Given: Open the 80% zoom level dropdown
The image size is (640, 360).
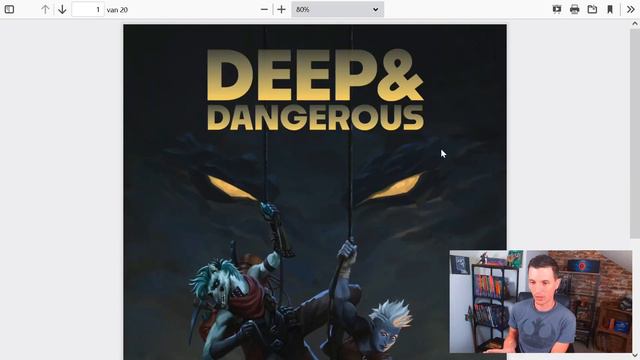Looking at the screenshot, I should pyautogui.click(x=338, y=9).
